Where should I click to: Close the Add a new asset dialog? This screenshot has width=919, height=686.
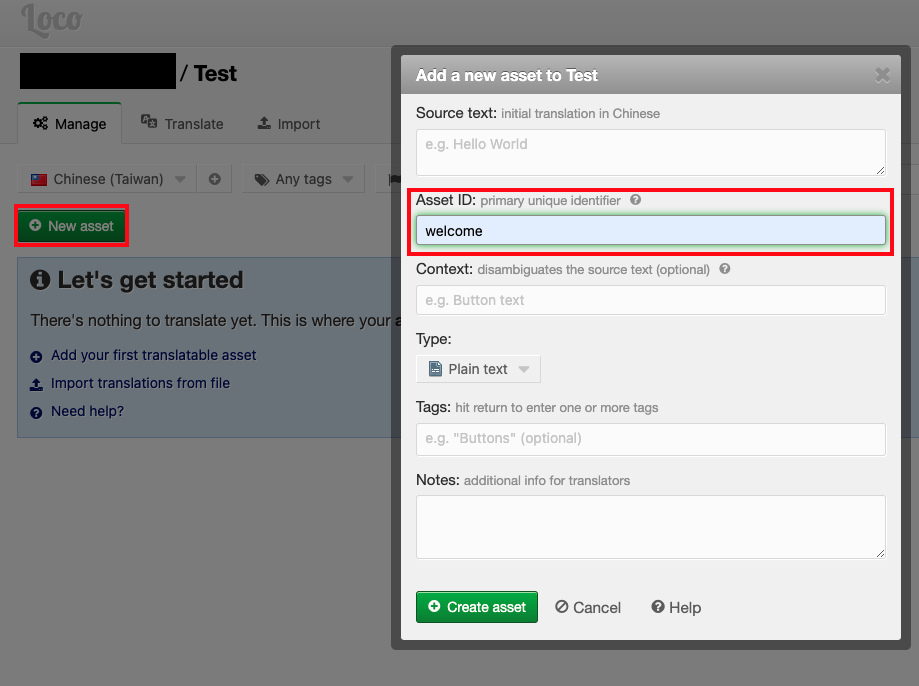click(x=881, y=75)
